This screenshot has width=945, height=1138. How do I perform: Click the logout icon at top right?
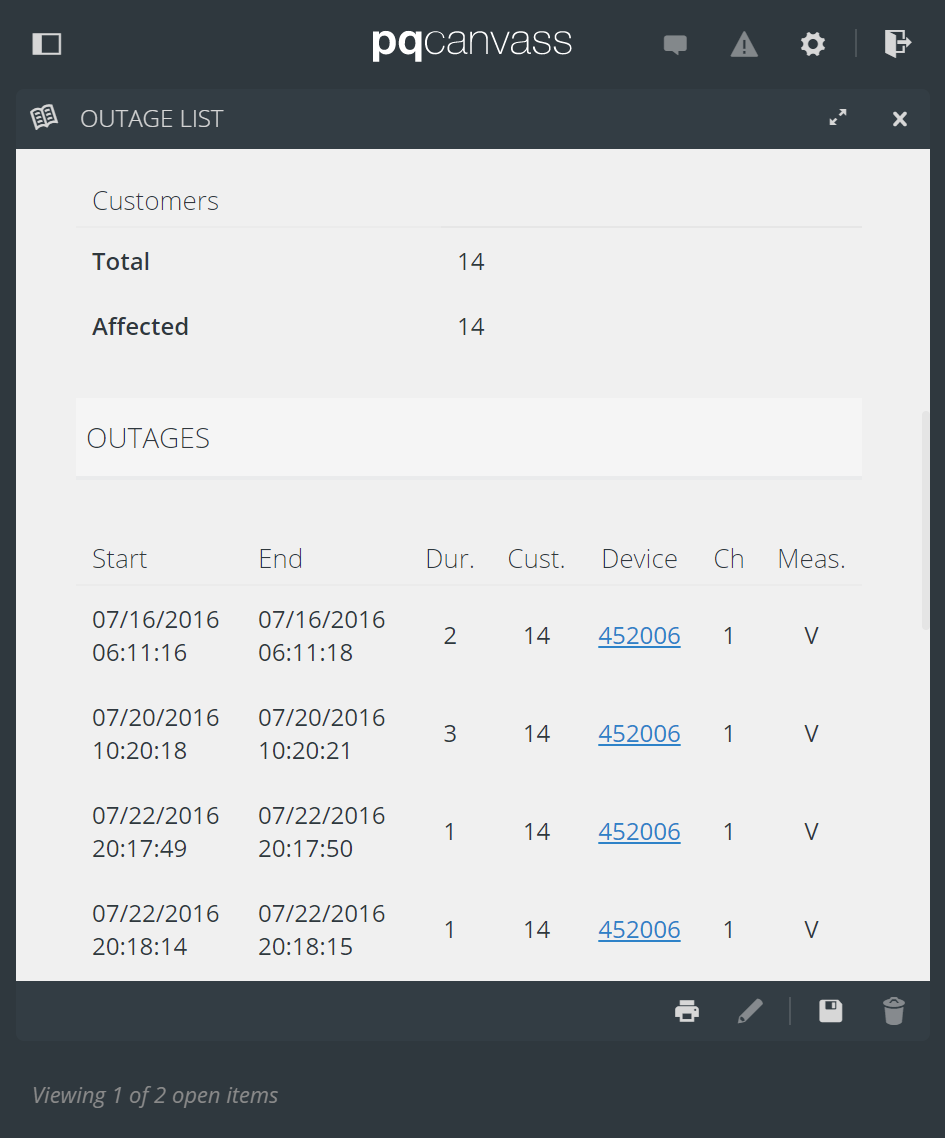point(897,44)
